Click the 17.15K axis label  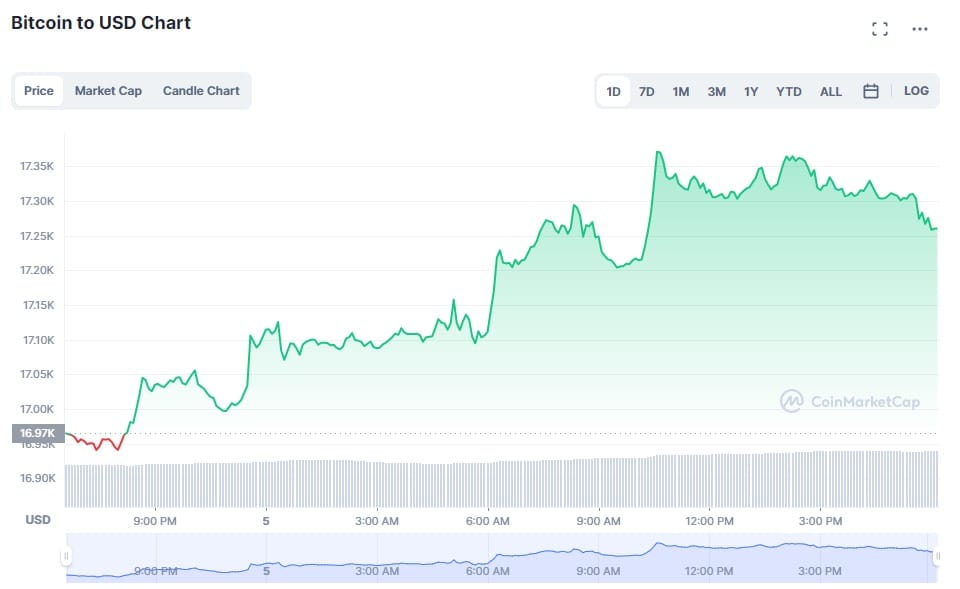[38, 305]
